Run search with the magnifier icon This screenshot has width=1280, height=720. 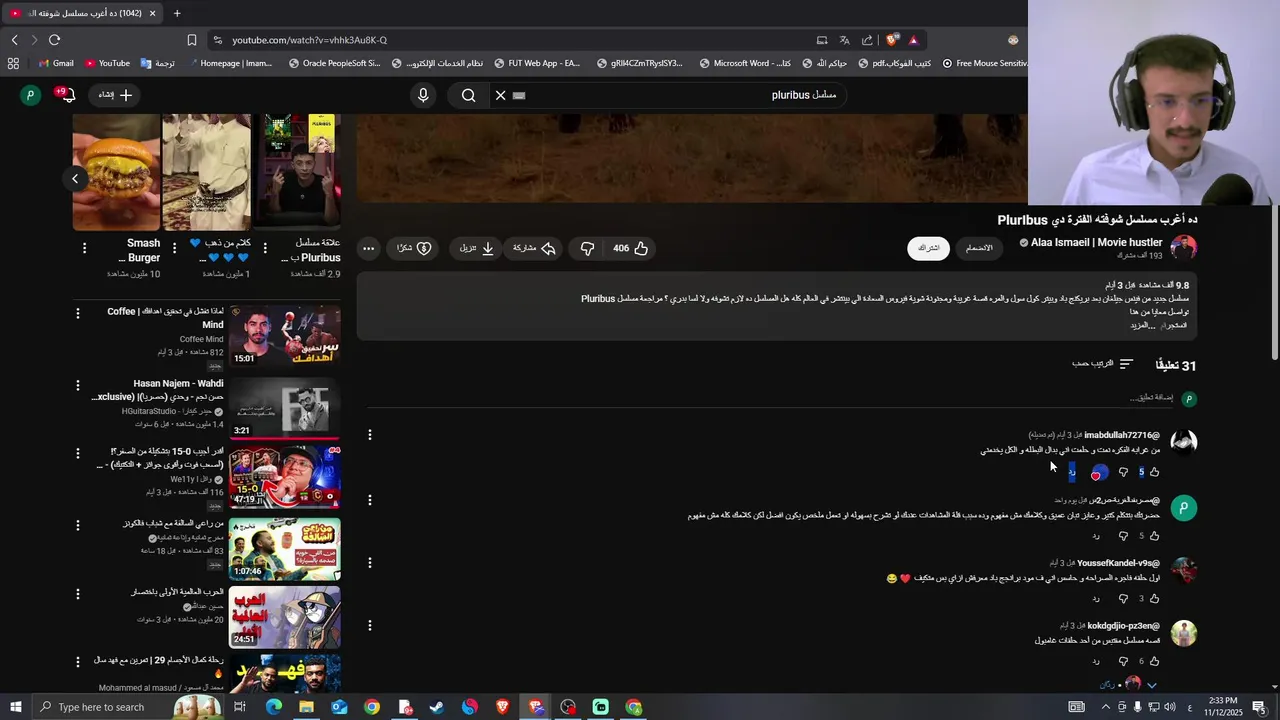[x=468, y=95]
